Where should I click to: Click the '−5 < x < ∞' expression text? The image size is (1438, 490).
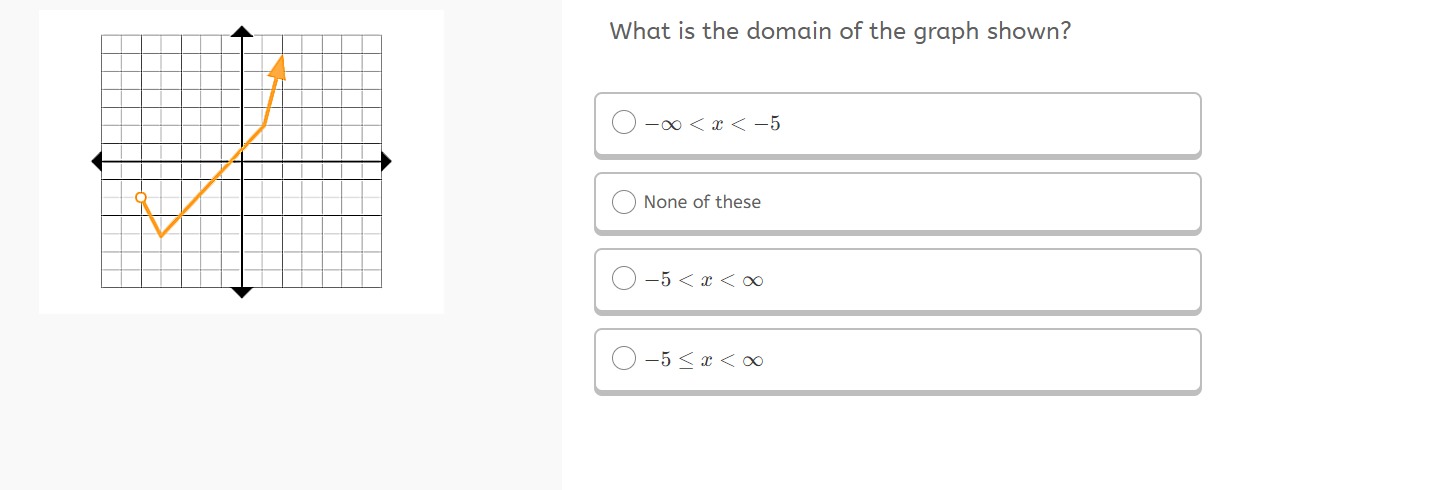tap(704, 280)
